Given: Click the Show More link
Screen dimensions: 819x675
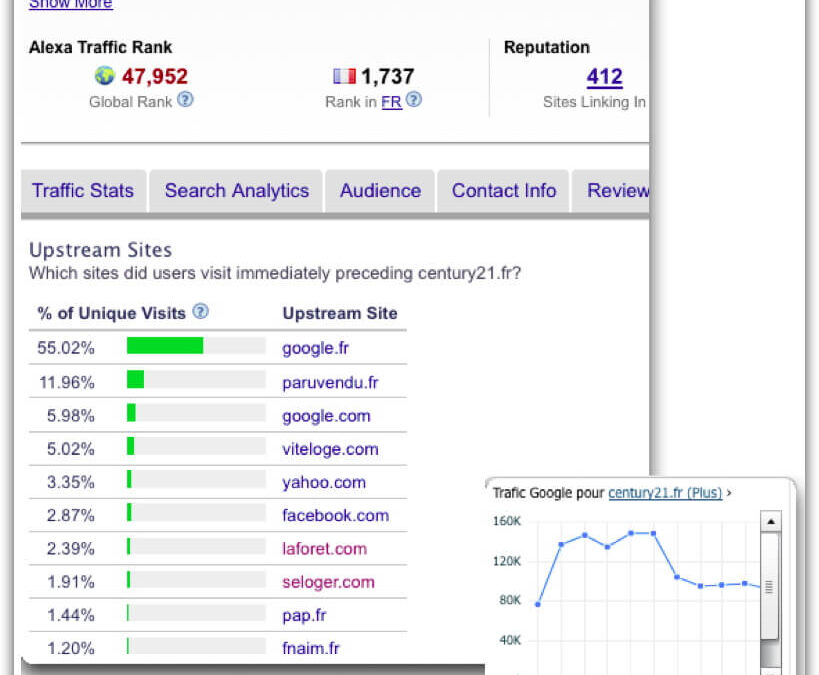Looking at the screenshot, I should coord(71,4).
